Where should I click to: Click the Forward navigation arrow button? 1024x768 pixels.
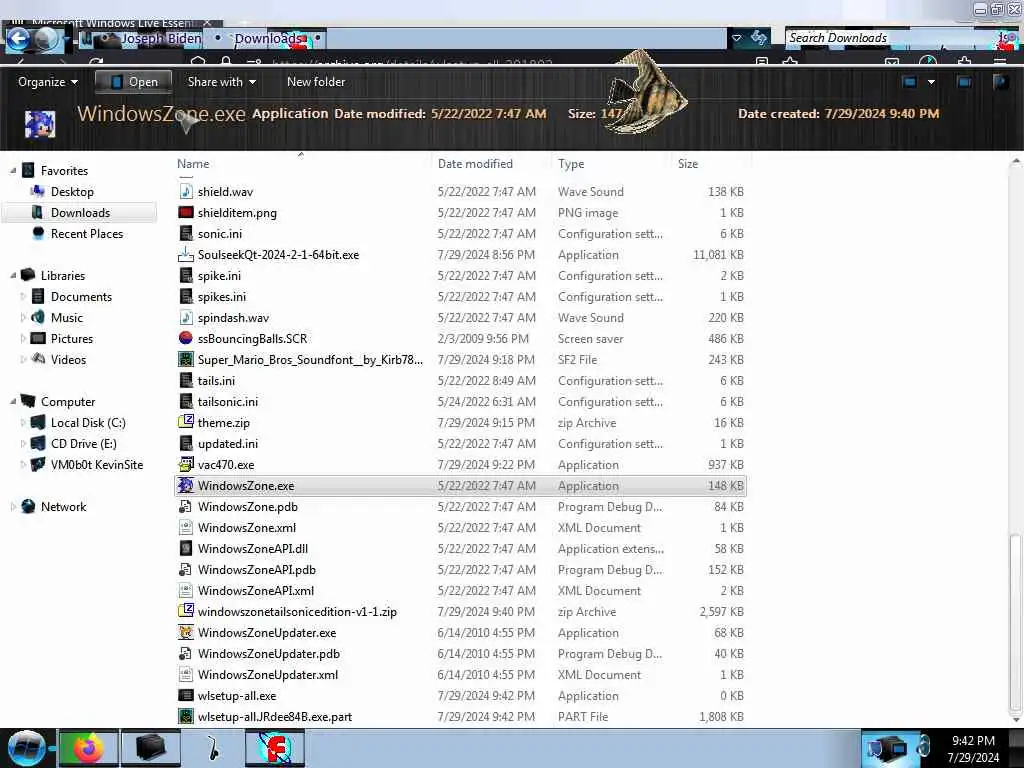47,39
